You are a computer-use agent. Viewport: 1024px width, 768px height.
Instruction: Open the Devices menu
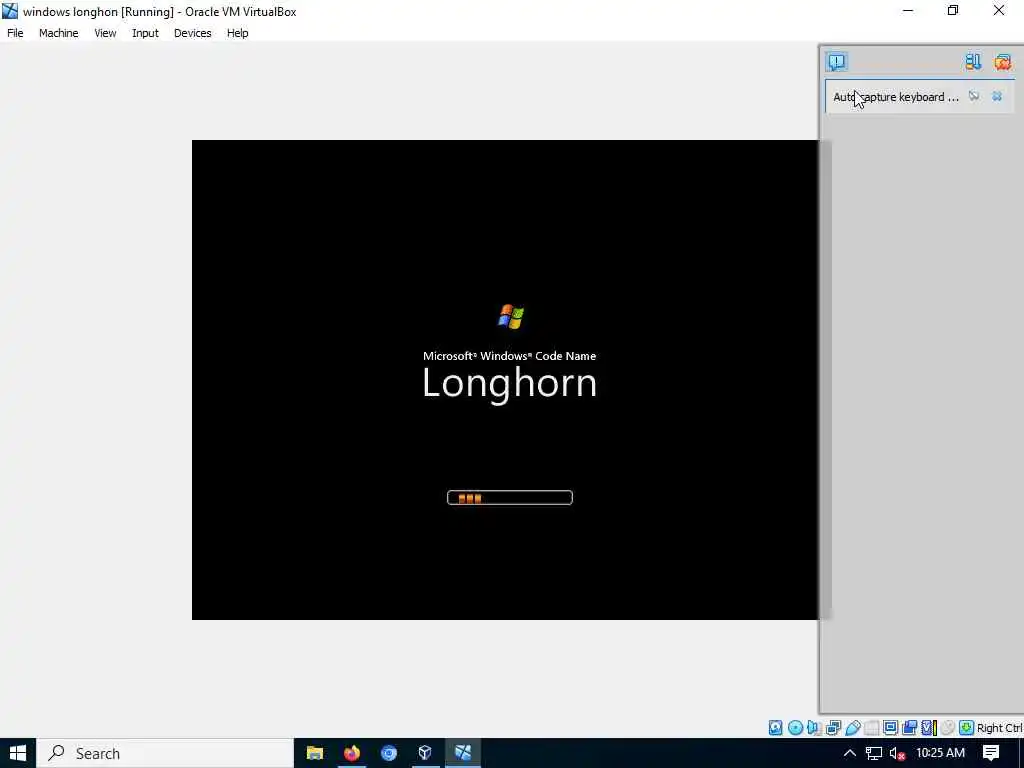(193, 33)
